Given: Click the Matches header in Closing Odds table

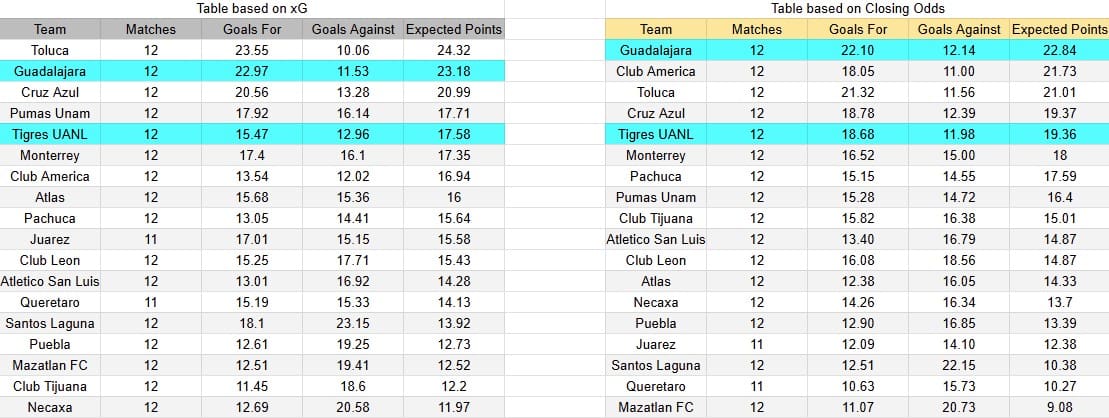Looking at the screenshot, I should tap(757, 29).
